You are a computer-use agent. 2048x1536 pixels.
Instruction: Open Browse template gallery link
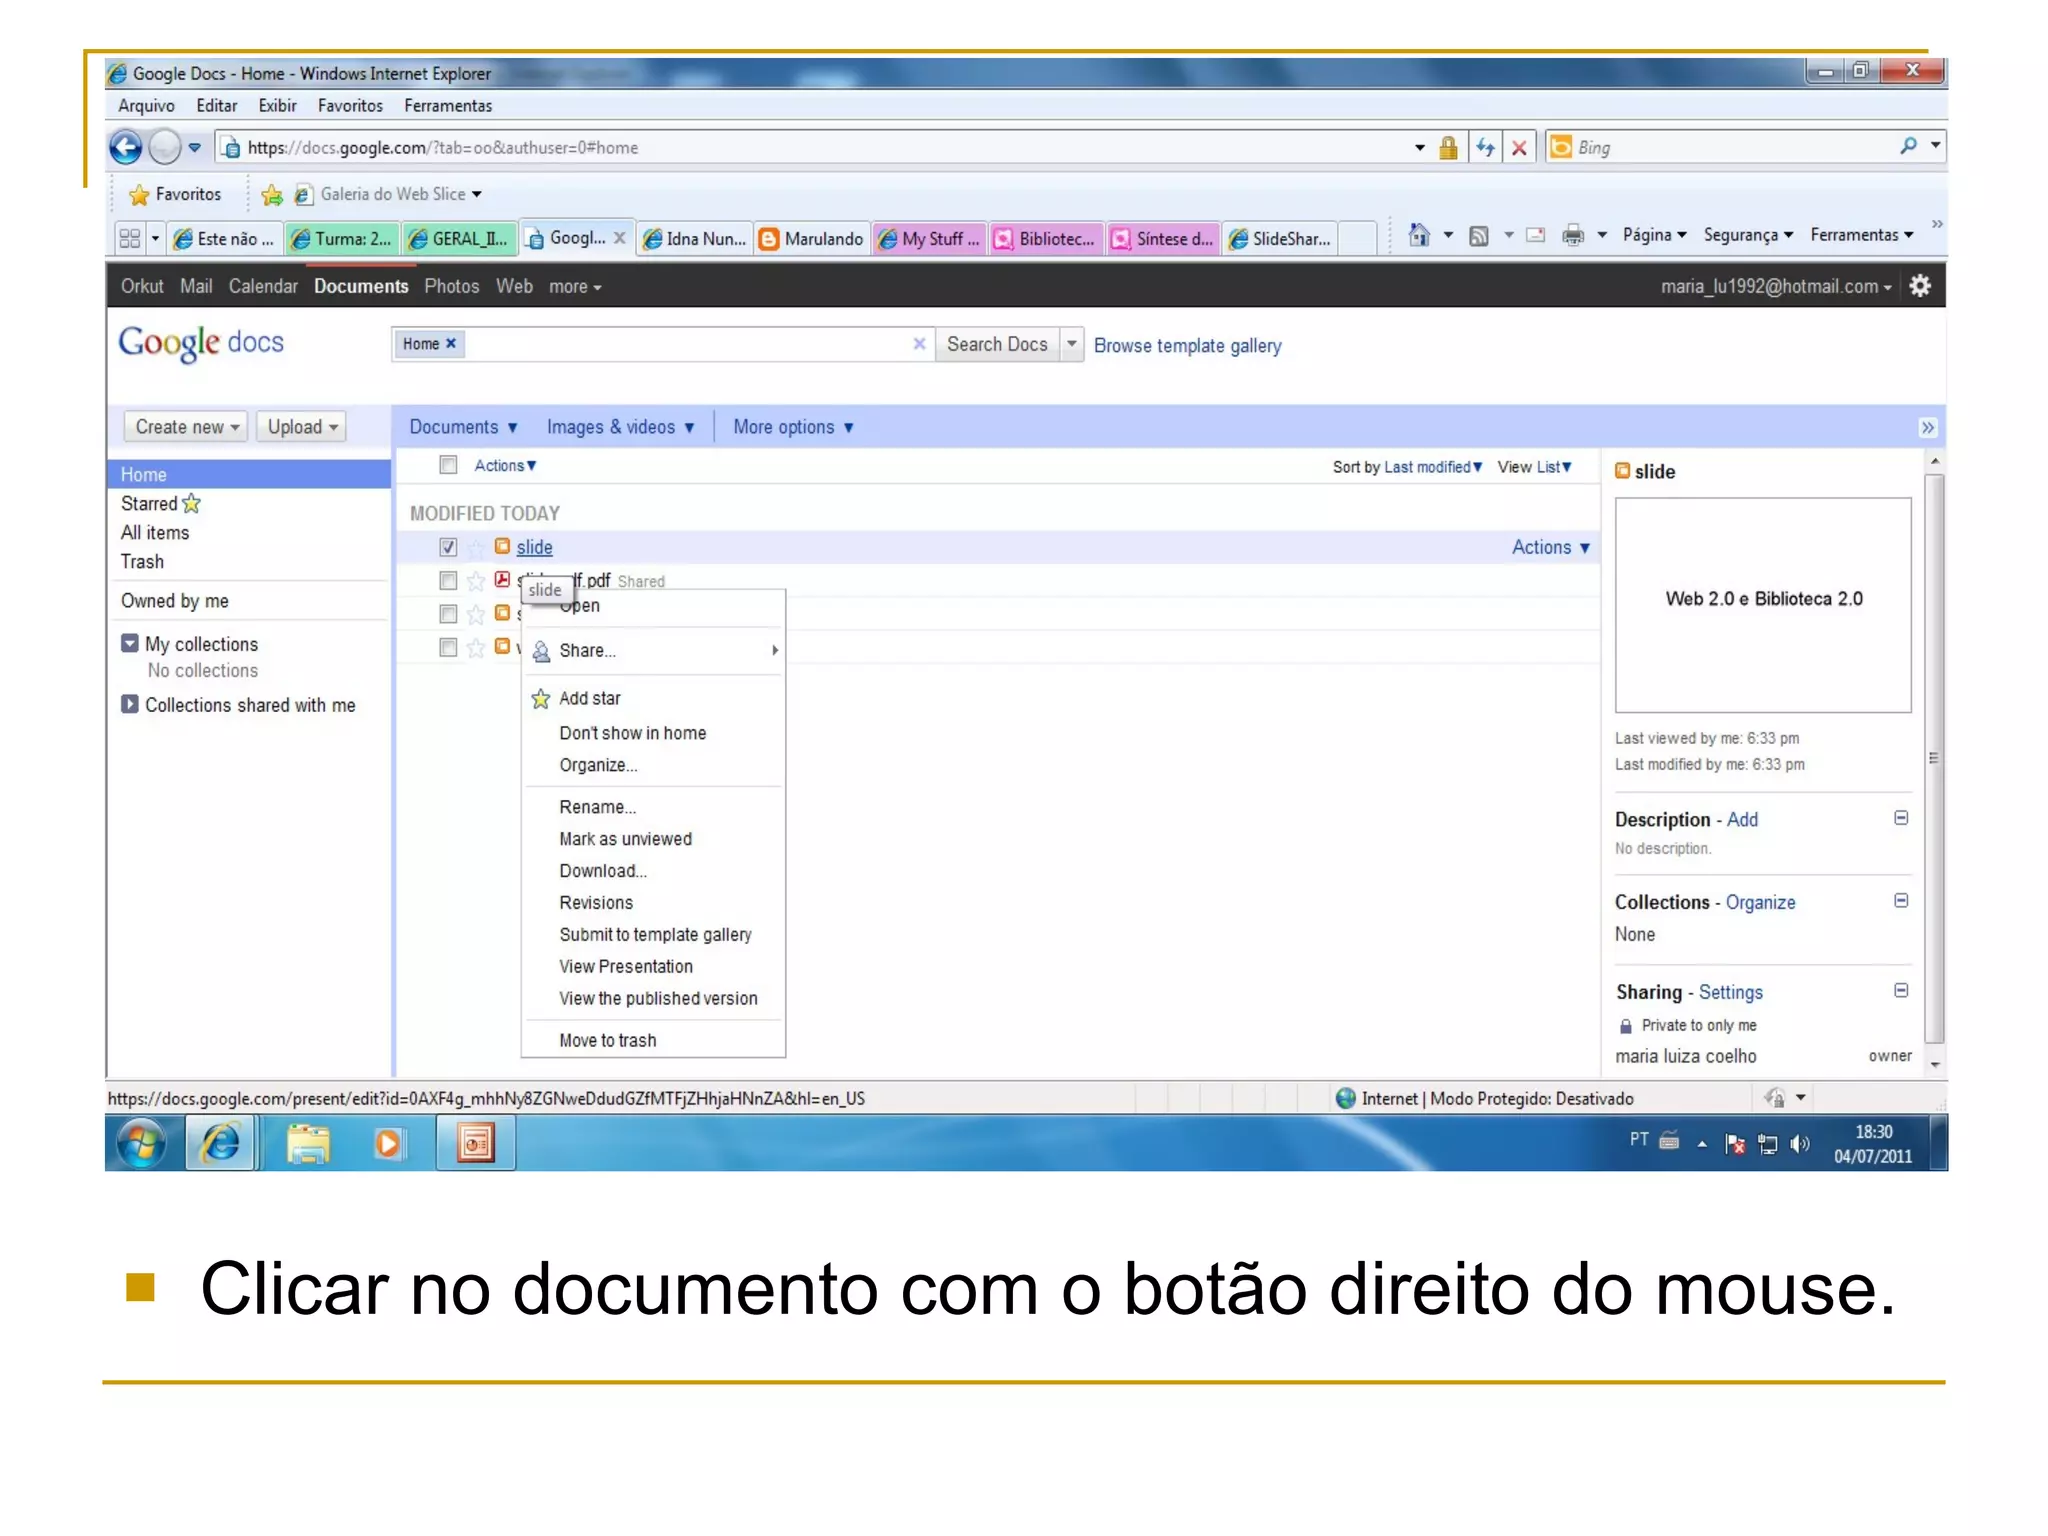(x=1187, y=345)
